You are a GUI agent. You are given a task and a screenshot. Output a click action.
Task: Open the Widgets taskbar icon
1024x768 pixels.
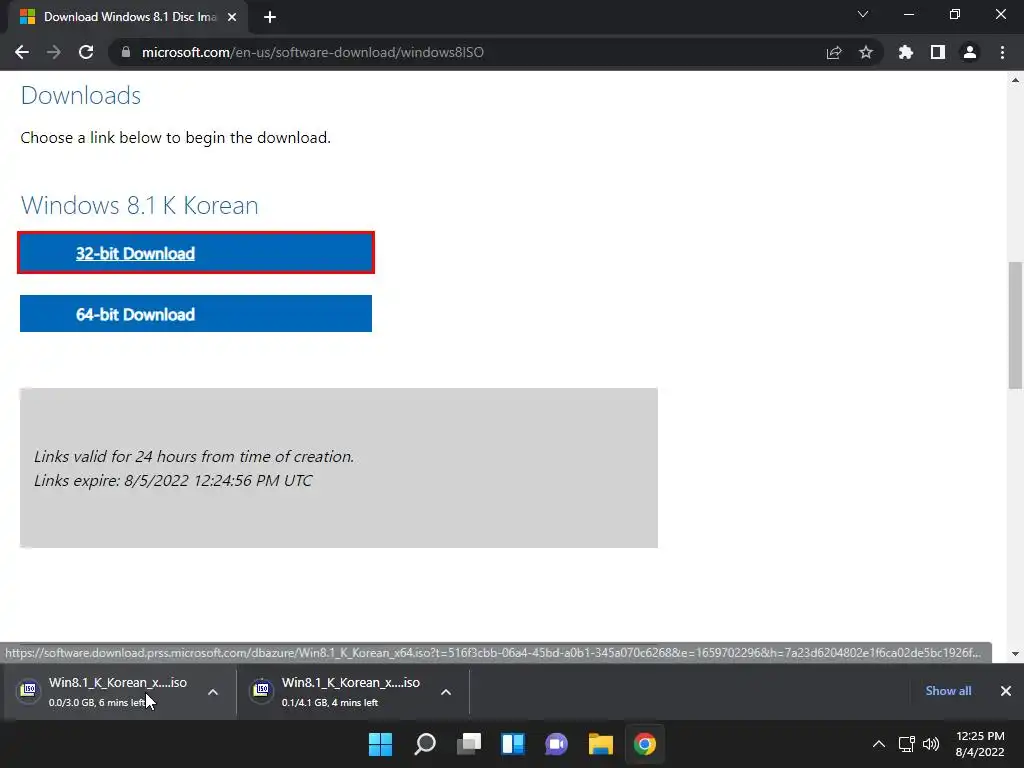(513, 744)
